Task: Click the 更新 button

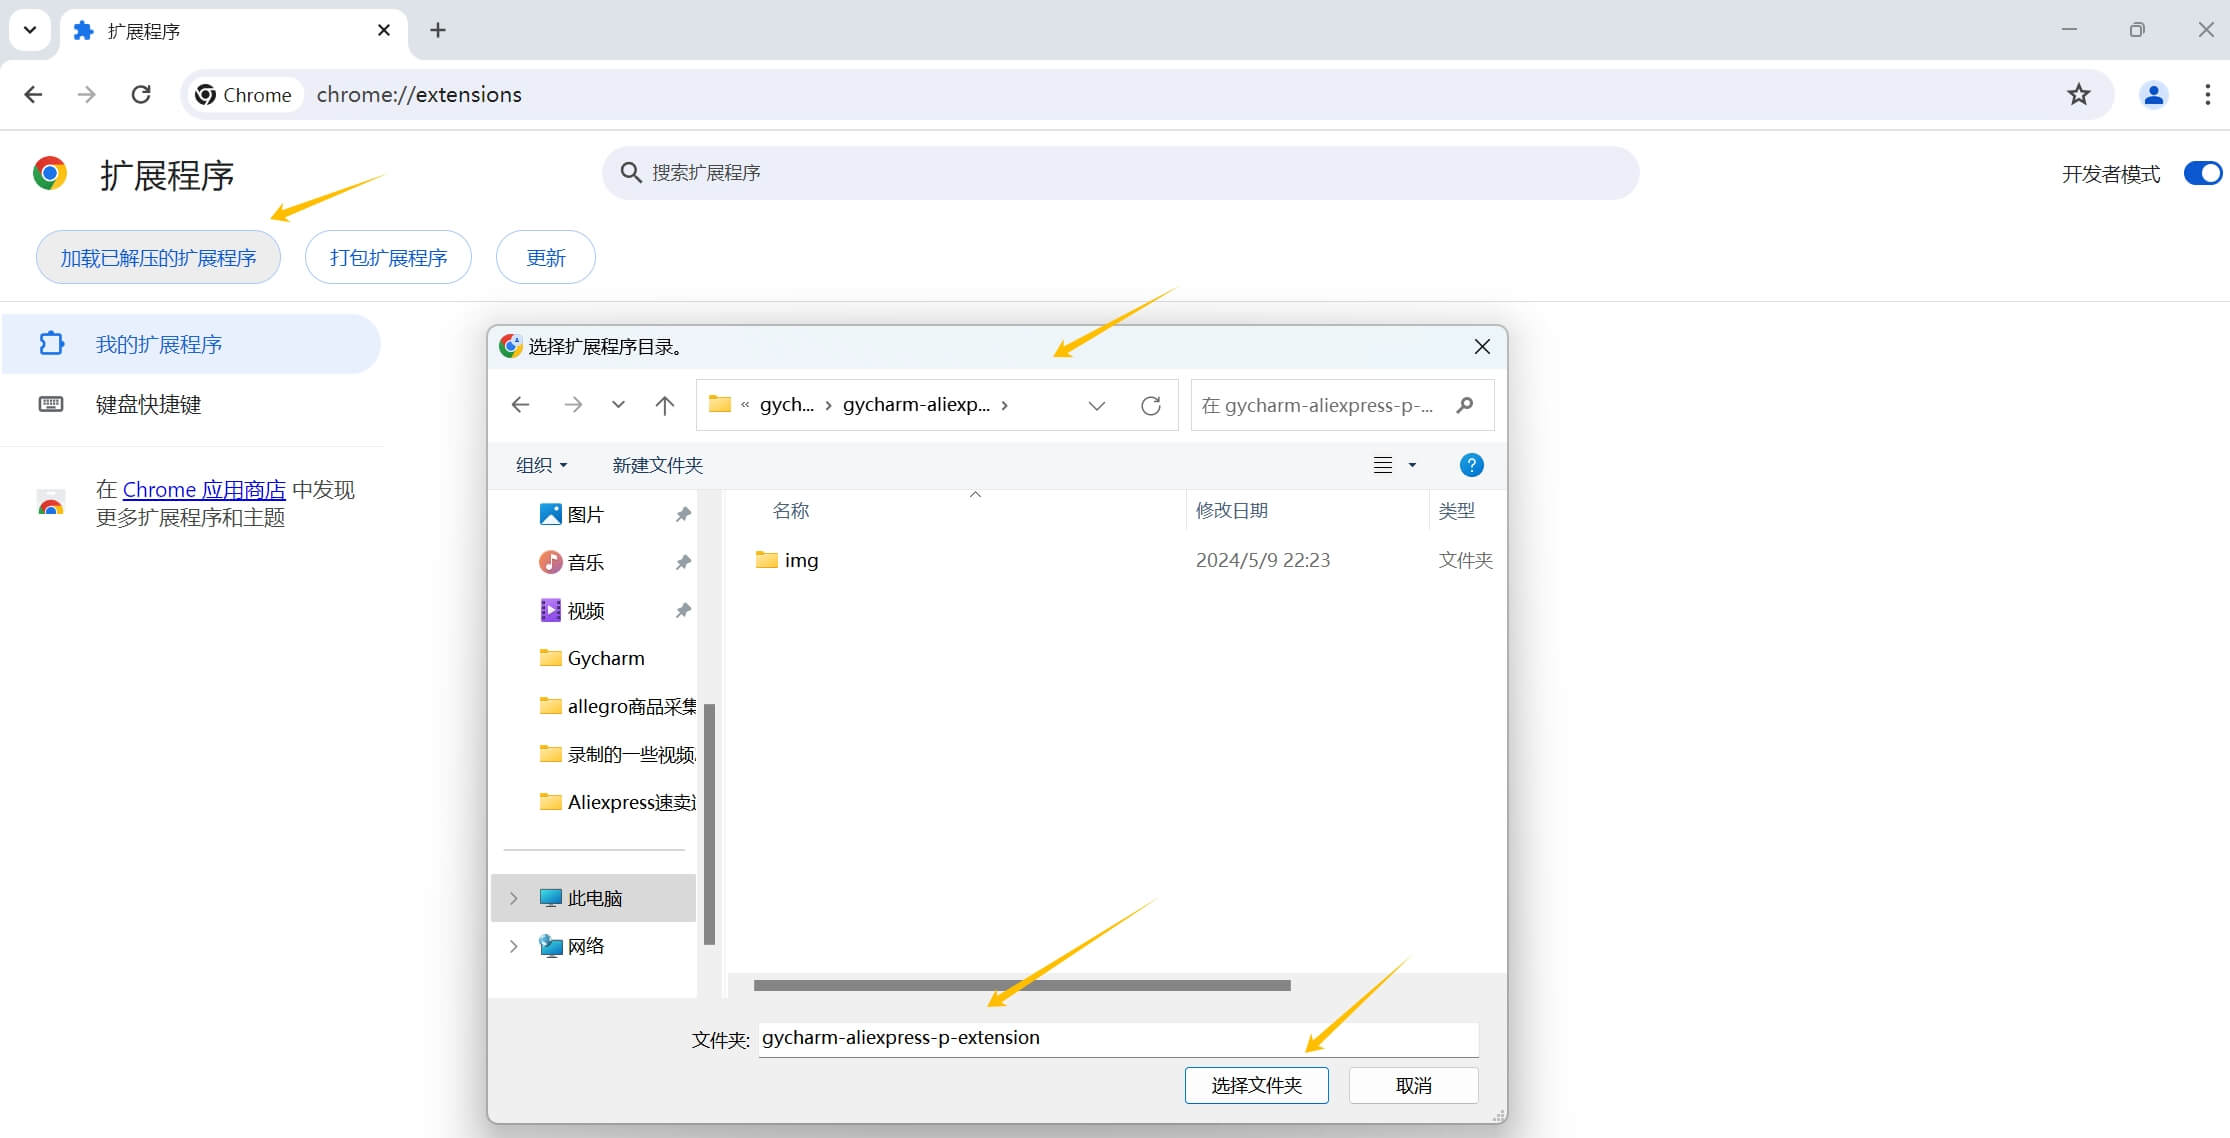Action: [546, 258]
